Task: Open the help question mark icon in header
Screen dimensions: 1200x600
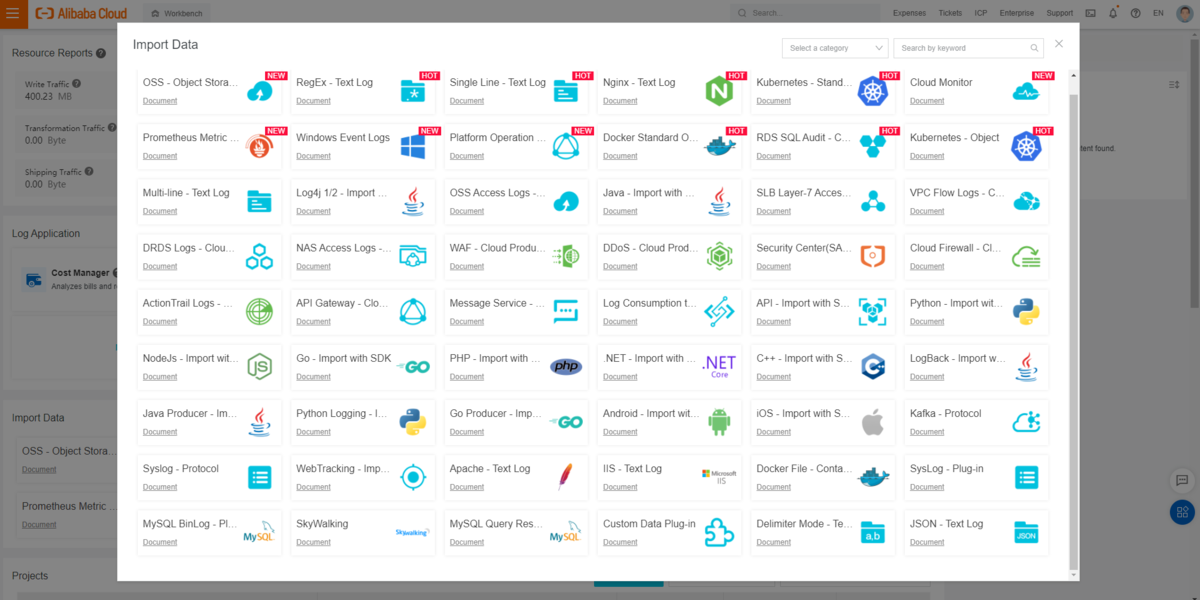Action: point(1135,13)
